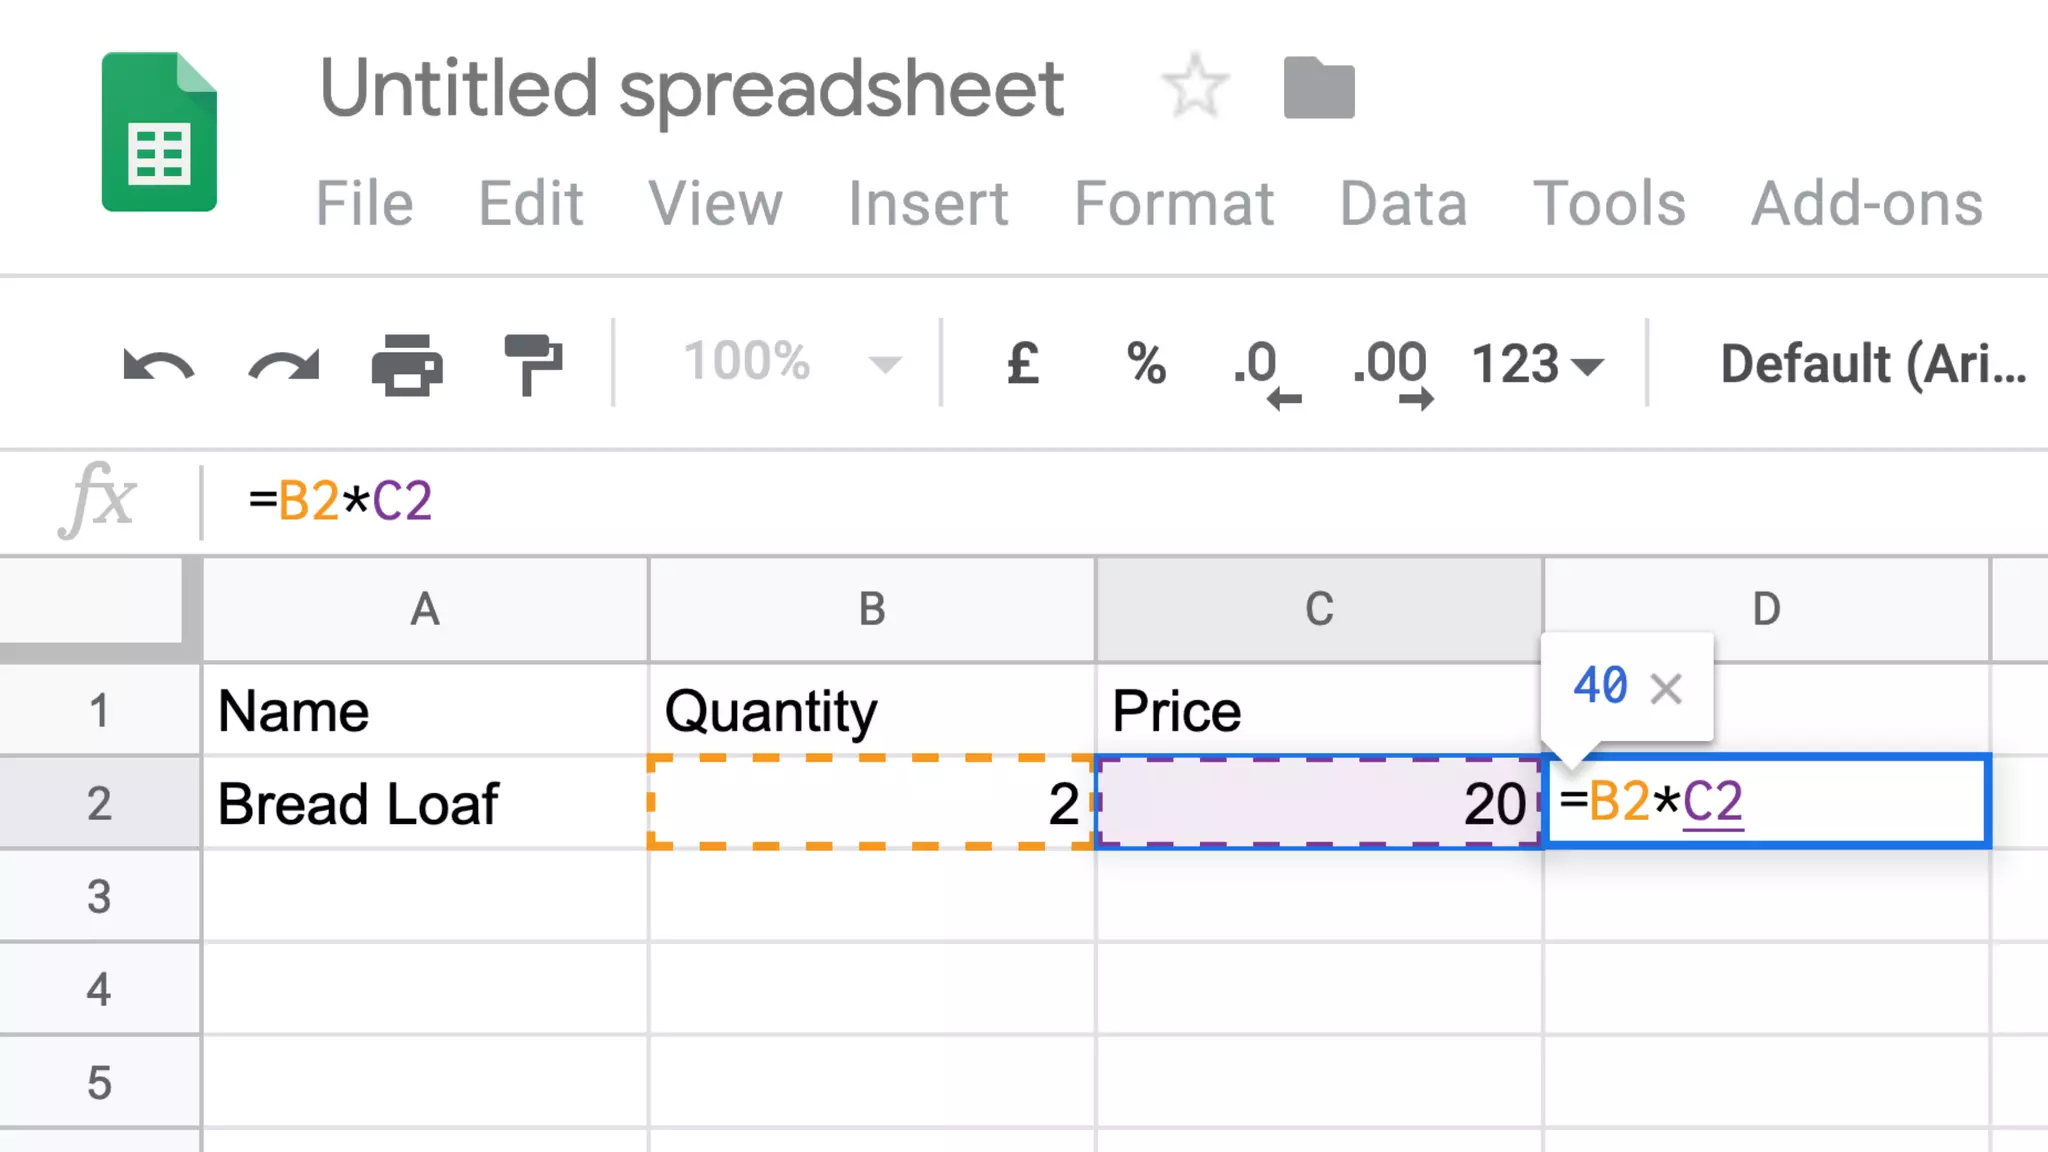Select the paint format roller icon

pyautogui.click(x=533, y=365)
